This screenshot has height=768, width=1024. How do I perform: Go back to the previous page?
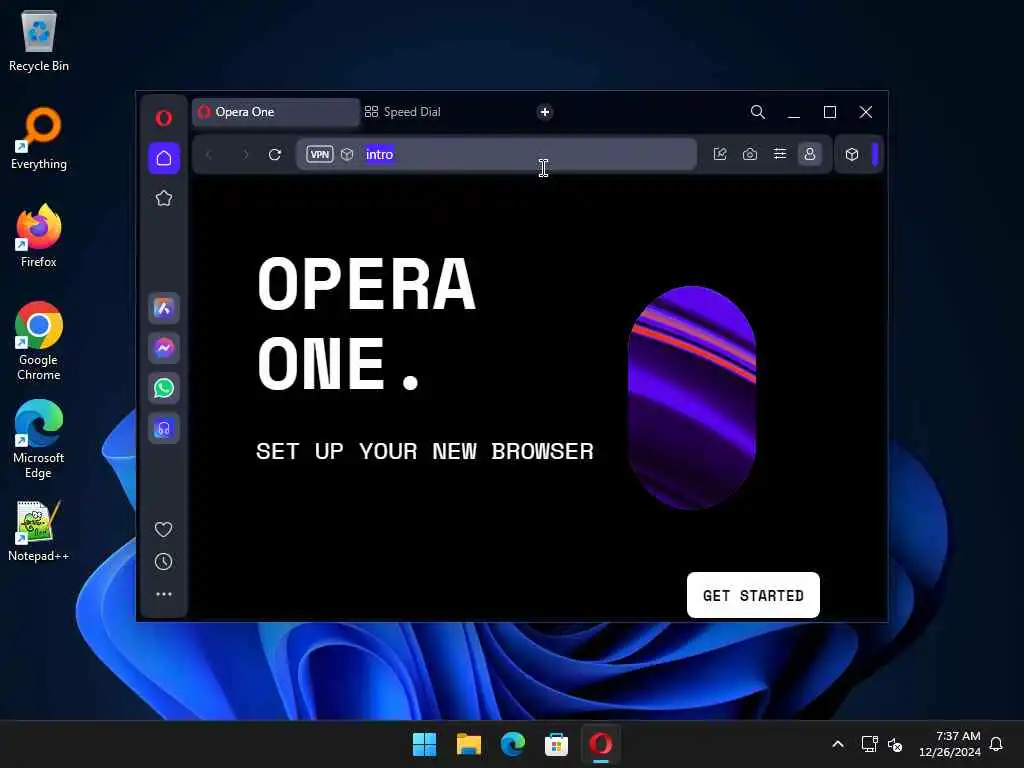point(209,155)
